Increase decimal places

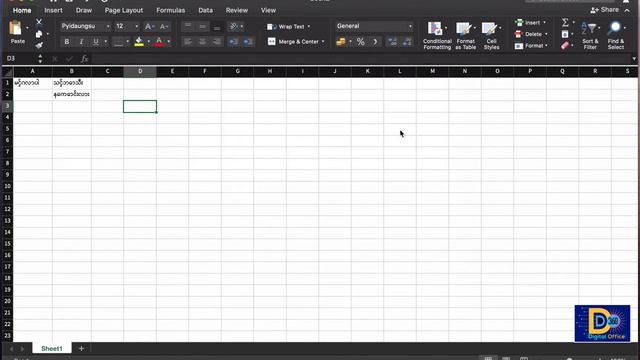[392, 42]
